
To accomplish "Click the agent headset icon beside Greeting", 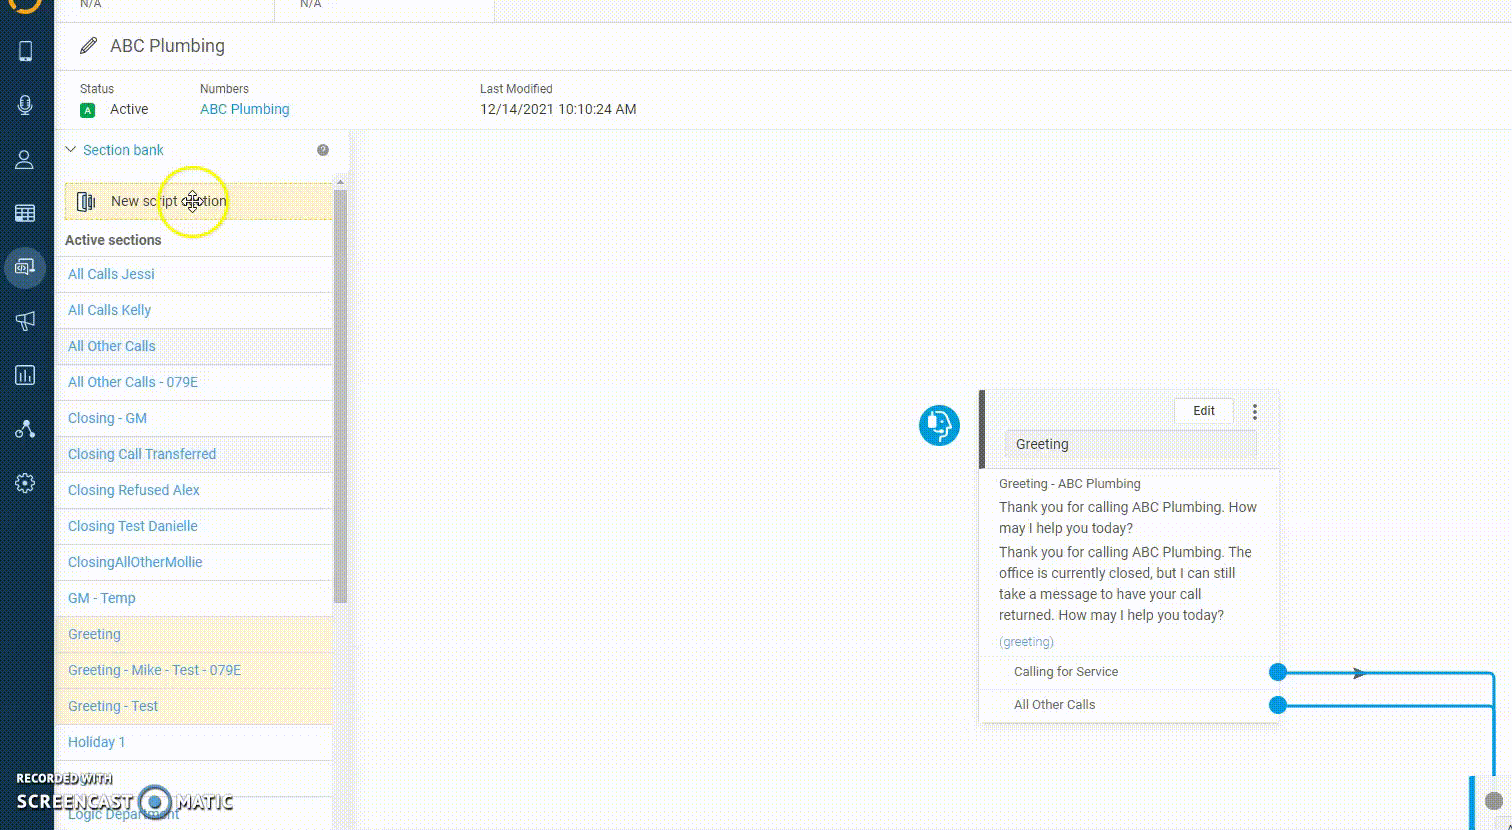I will click(x=939, y=425).
